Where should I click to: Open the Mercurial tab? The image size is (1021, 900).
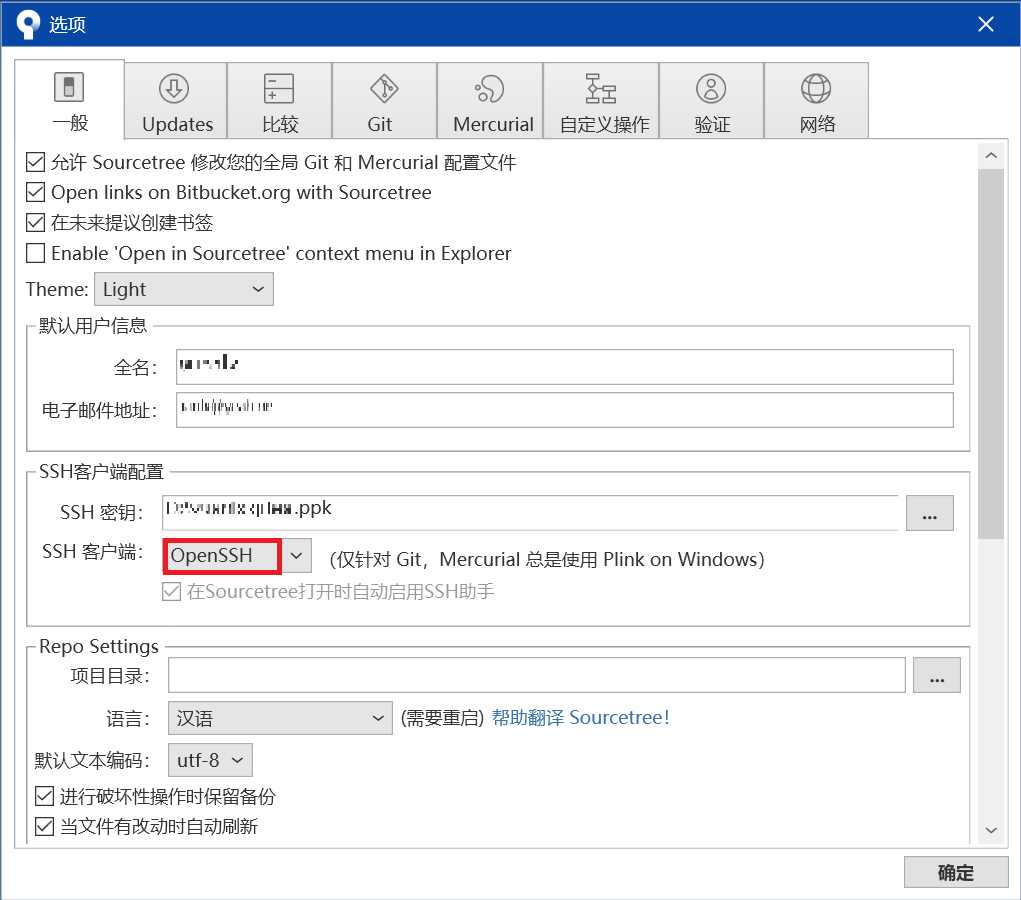click(x=490, y=101)
